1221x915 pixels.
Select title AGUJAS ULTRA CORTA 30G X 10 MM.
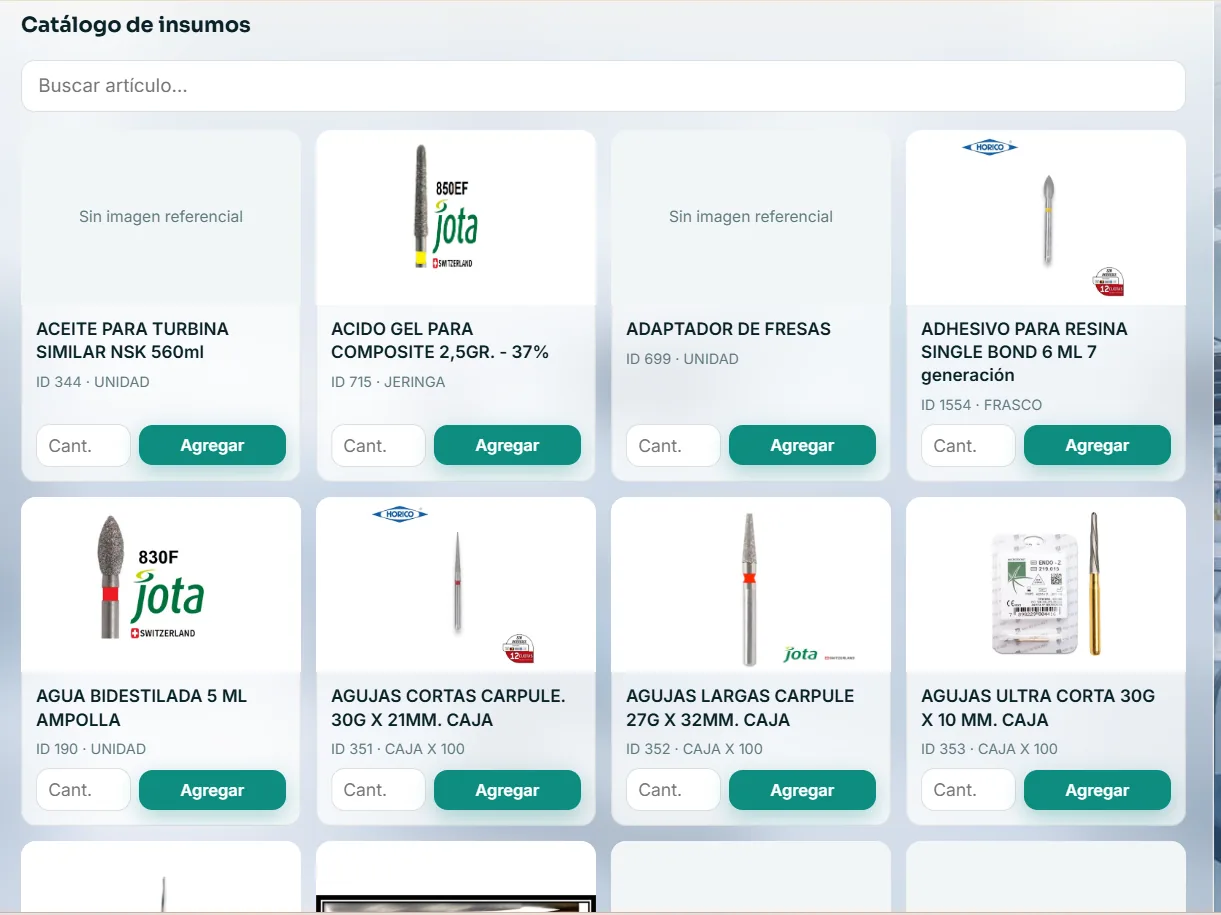pyautogui.click(x=1038, y=707)
